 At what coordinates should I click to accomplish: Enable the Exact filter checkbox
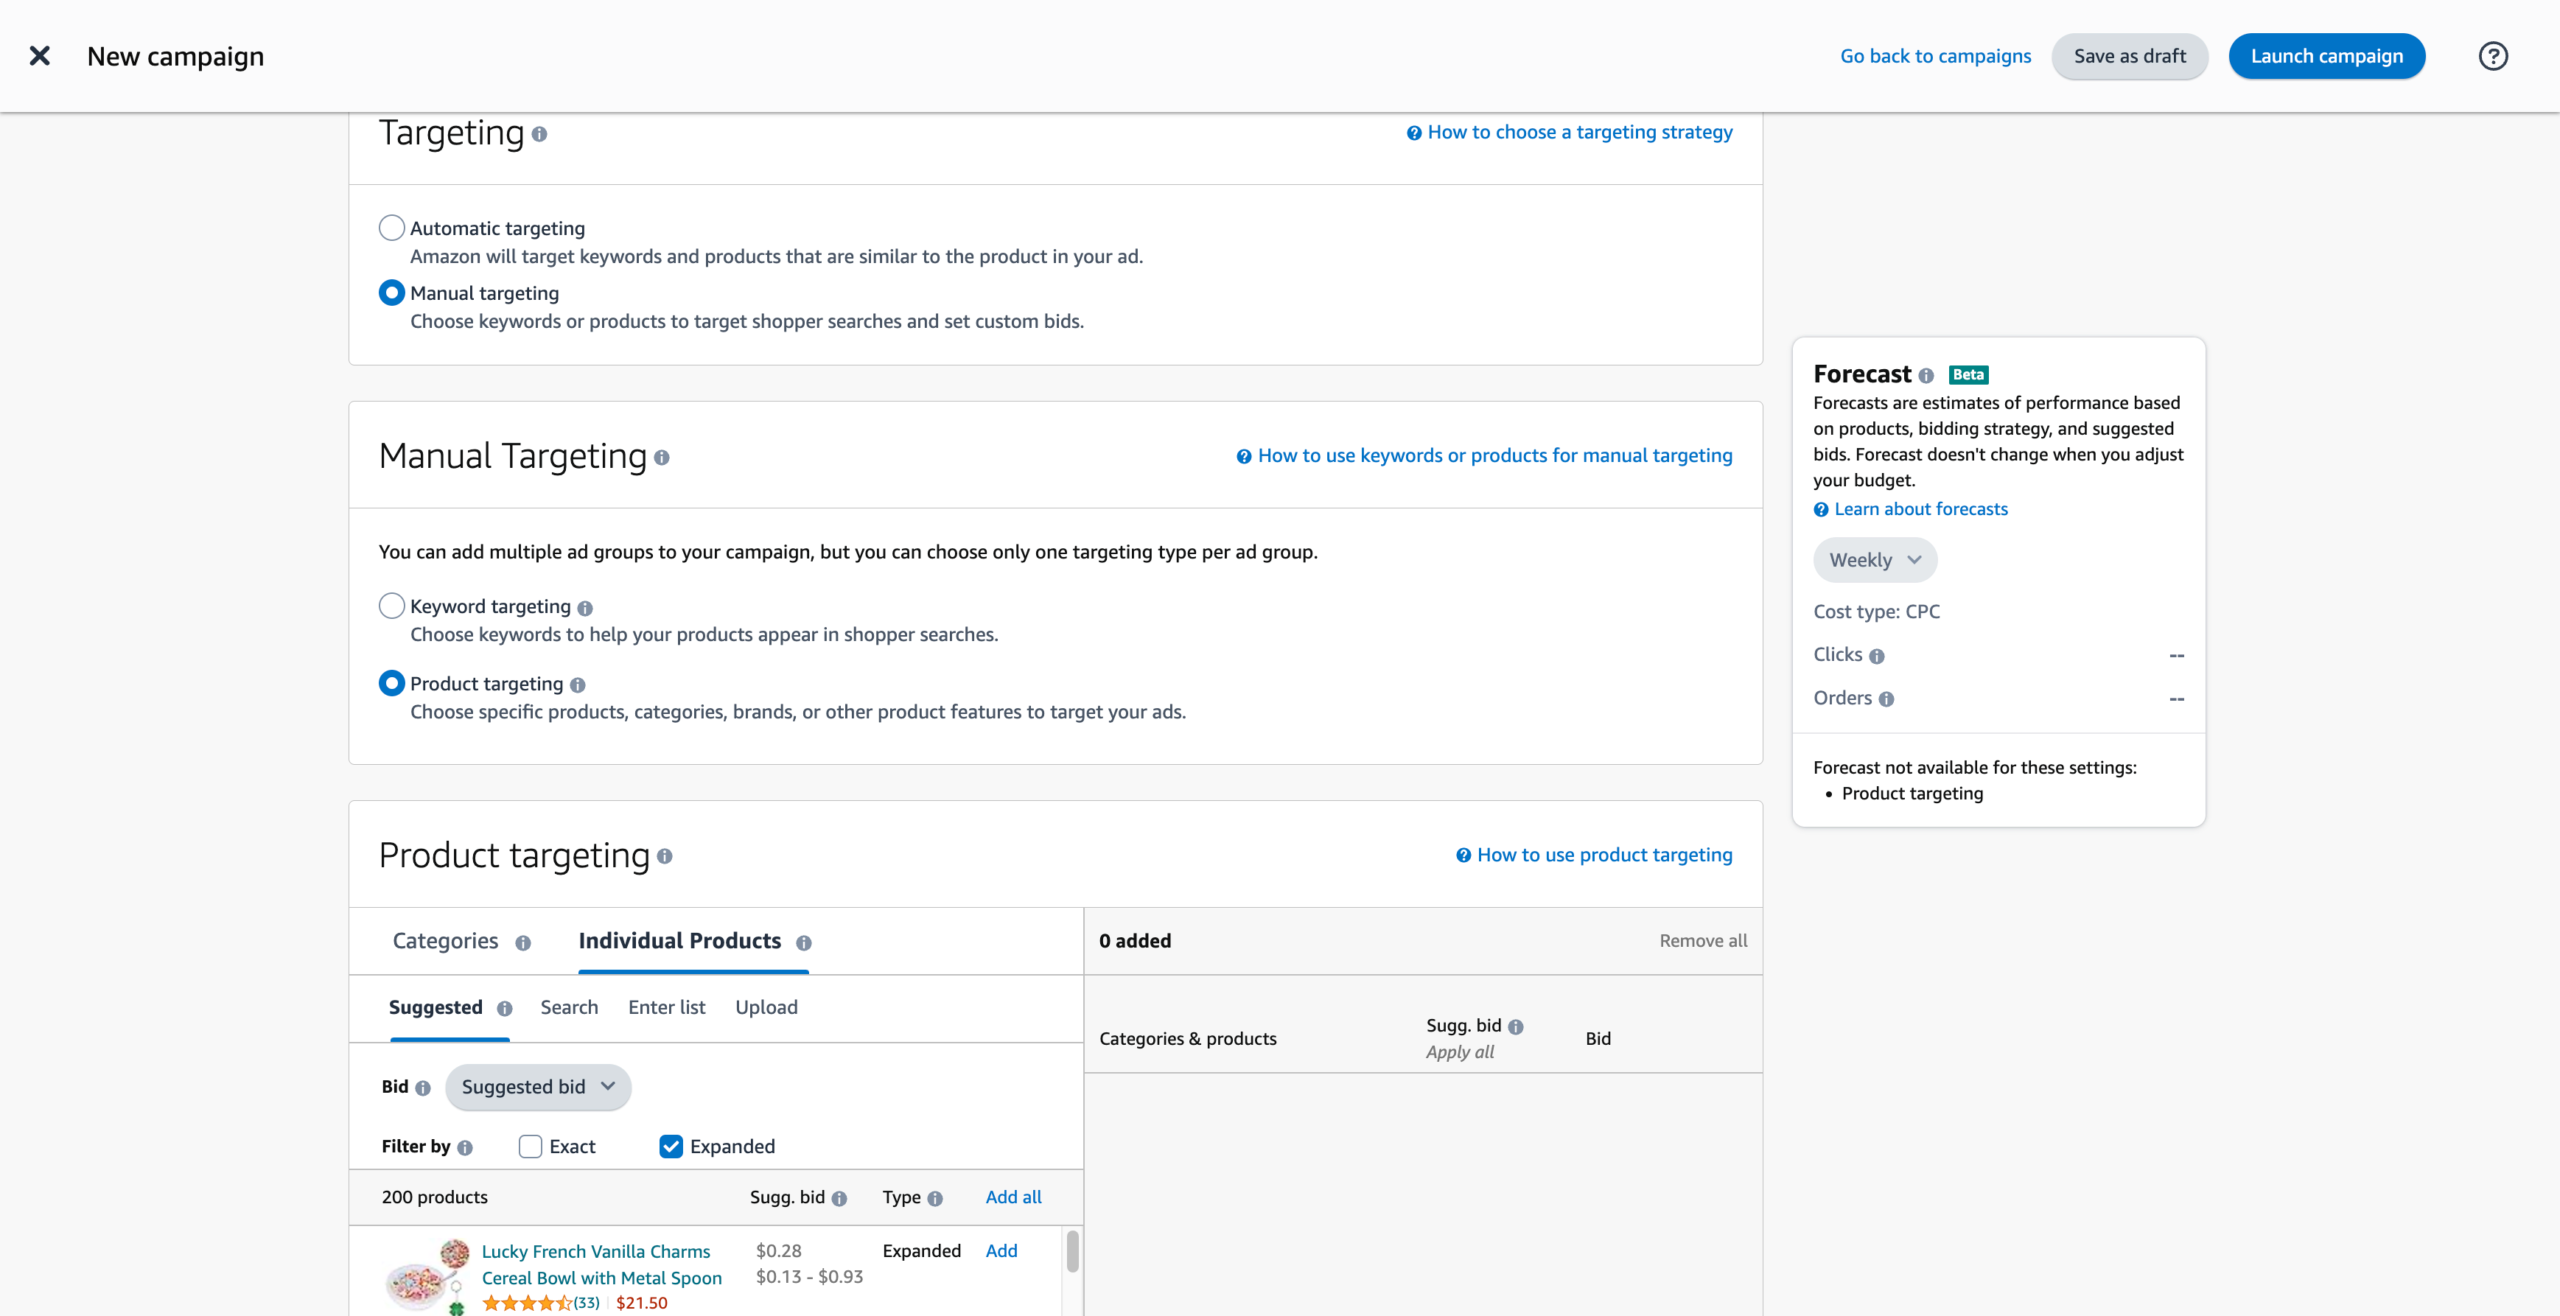(x=530, y=1146)
